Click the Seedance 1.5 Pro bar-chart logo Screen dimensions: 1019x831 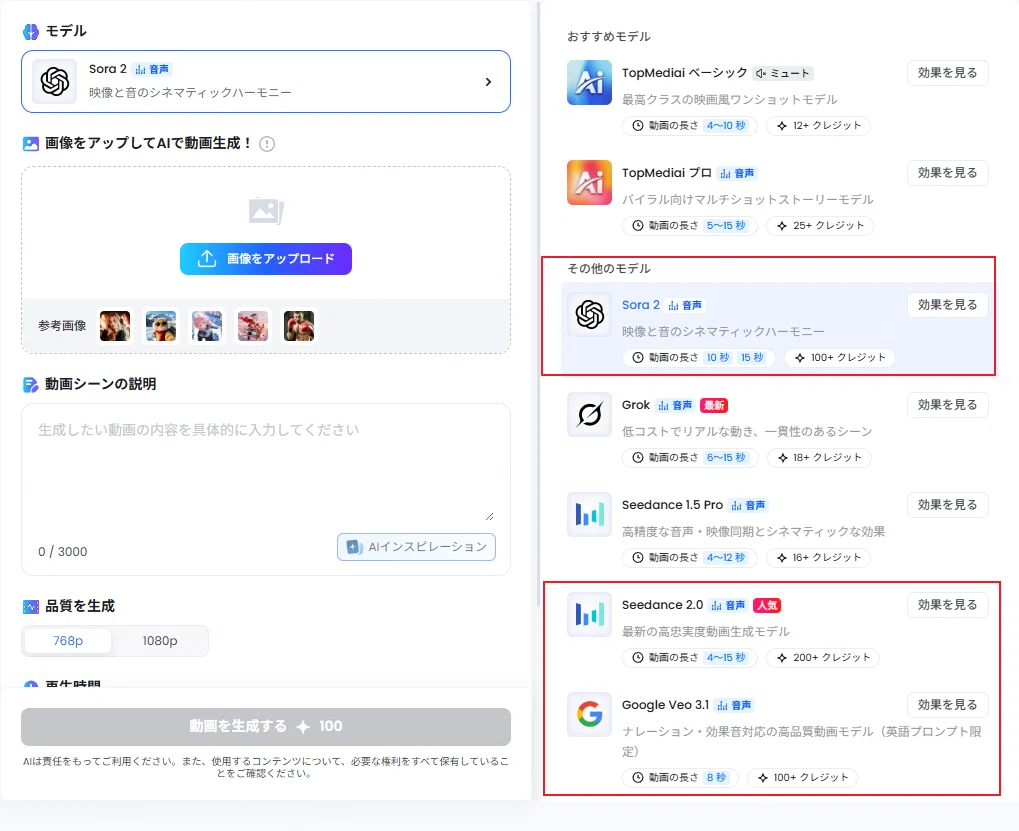click(589, 515)
